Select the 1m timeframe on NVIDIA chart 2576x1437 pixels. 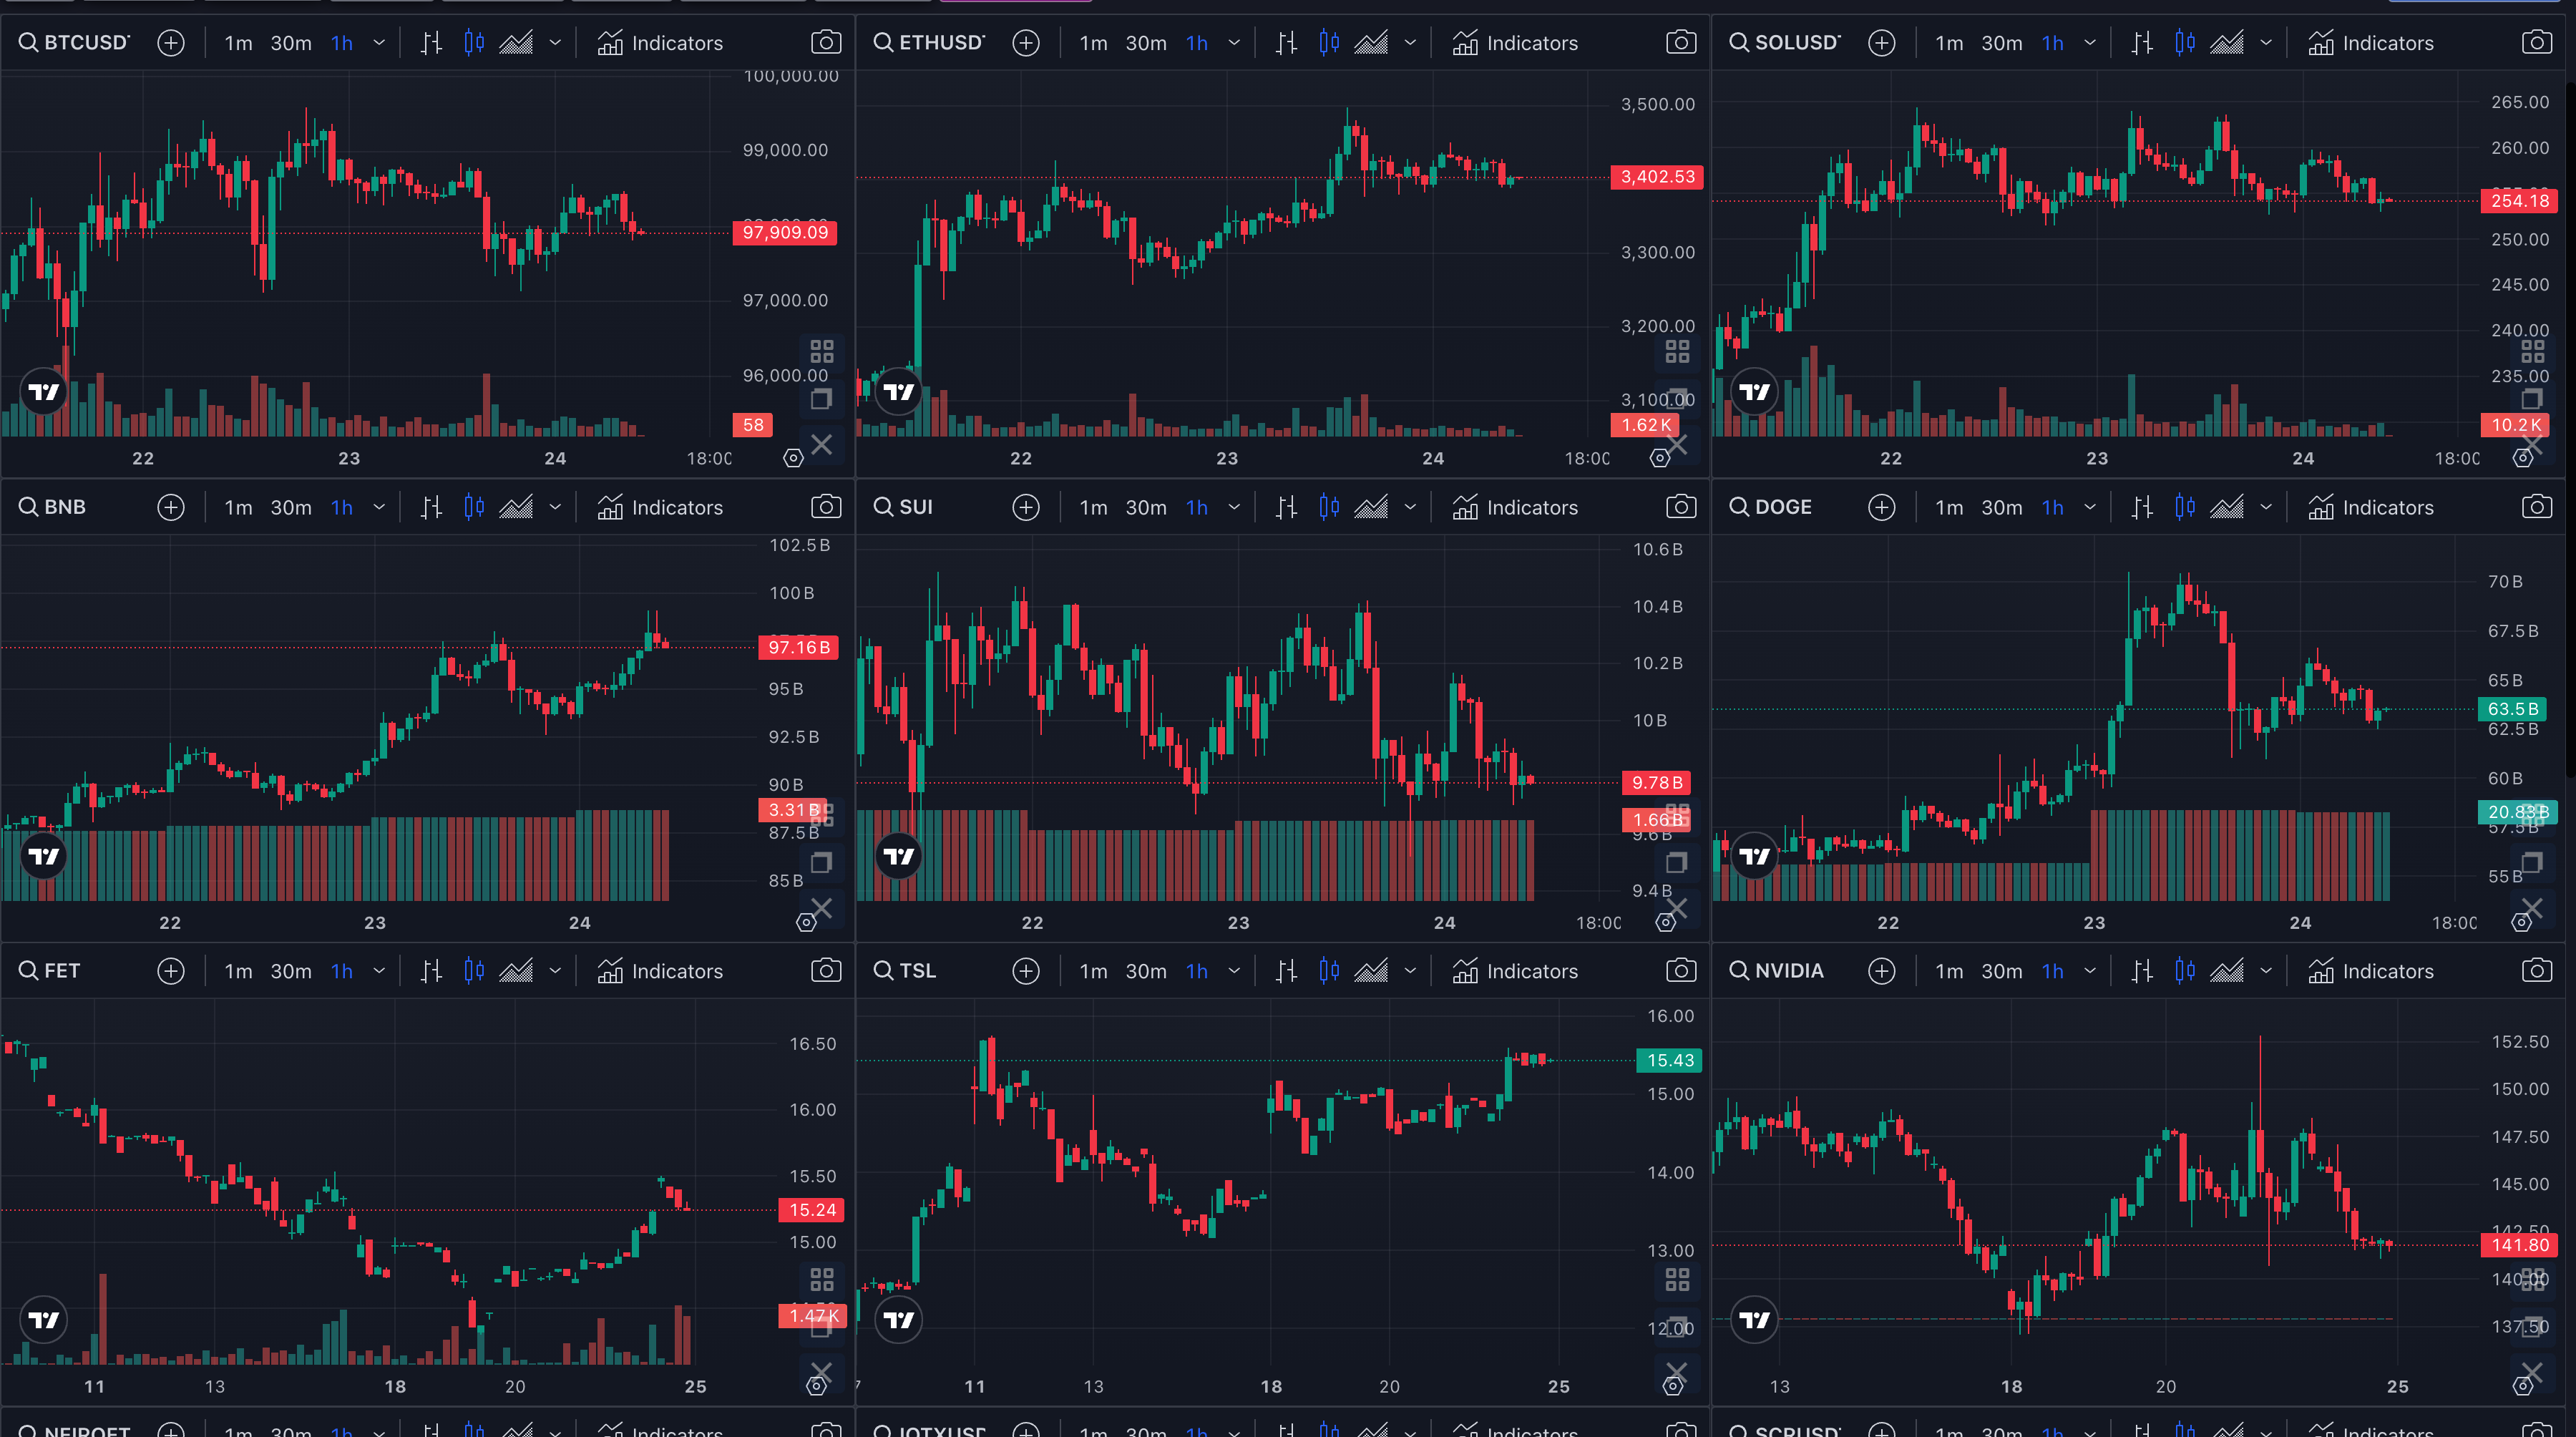pyautogui.click(x=1949, y=970)
